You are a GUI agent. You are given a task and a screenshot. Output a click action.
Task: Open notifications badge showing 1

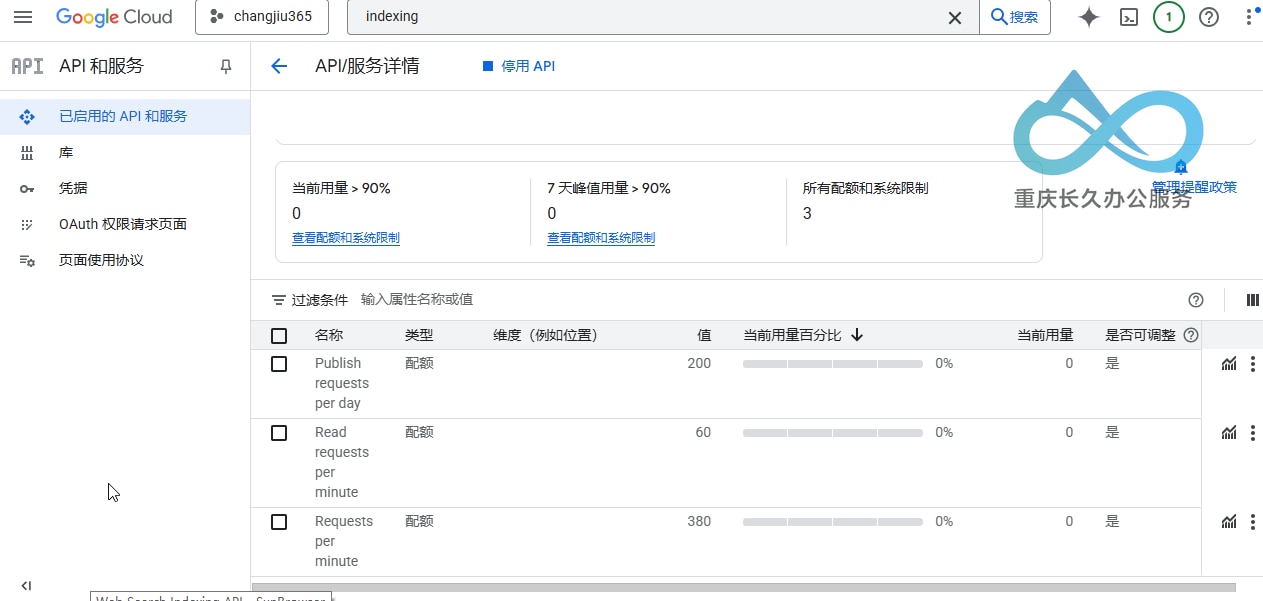point(1168,17)
